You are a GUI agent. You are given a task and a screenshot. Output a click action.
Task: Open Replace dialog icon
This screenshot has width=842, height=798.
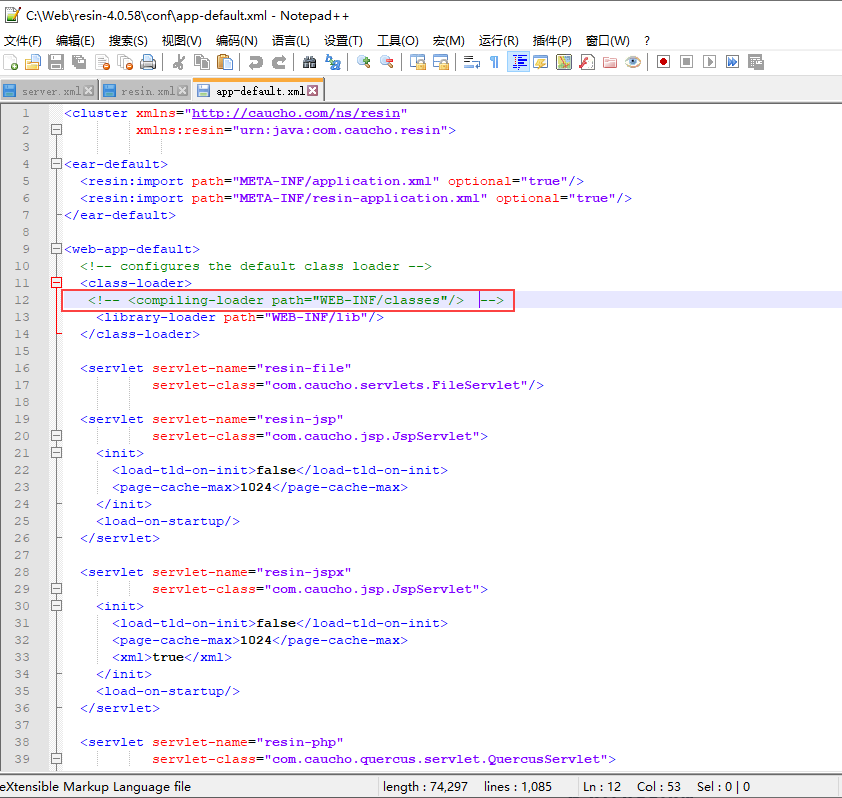[333, 62]
